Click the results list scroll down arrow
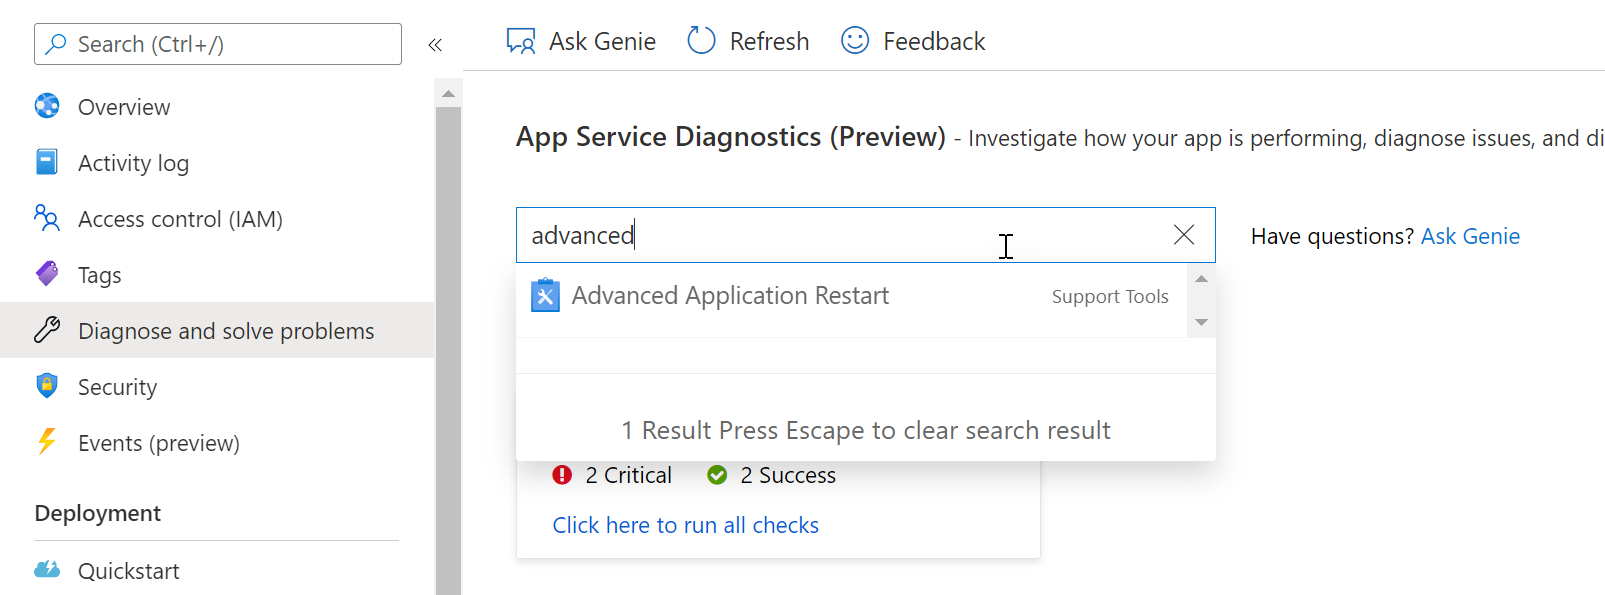This screenshot has width=1605, height=595. point(1201,322)
